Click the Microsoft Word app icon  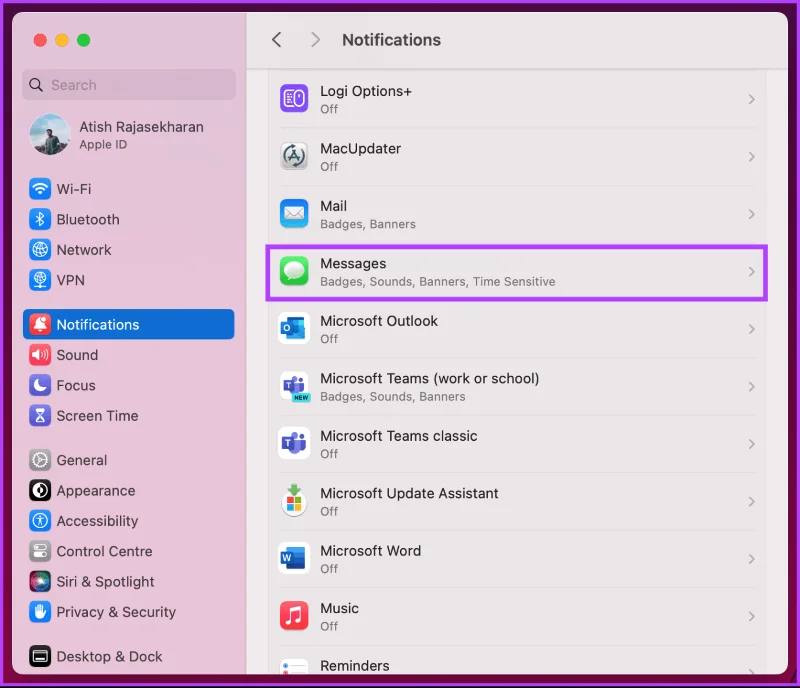pos(294,559)
